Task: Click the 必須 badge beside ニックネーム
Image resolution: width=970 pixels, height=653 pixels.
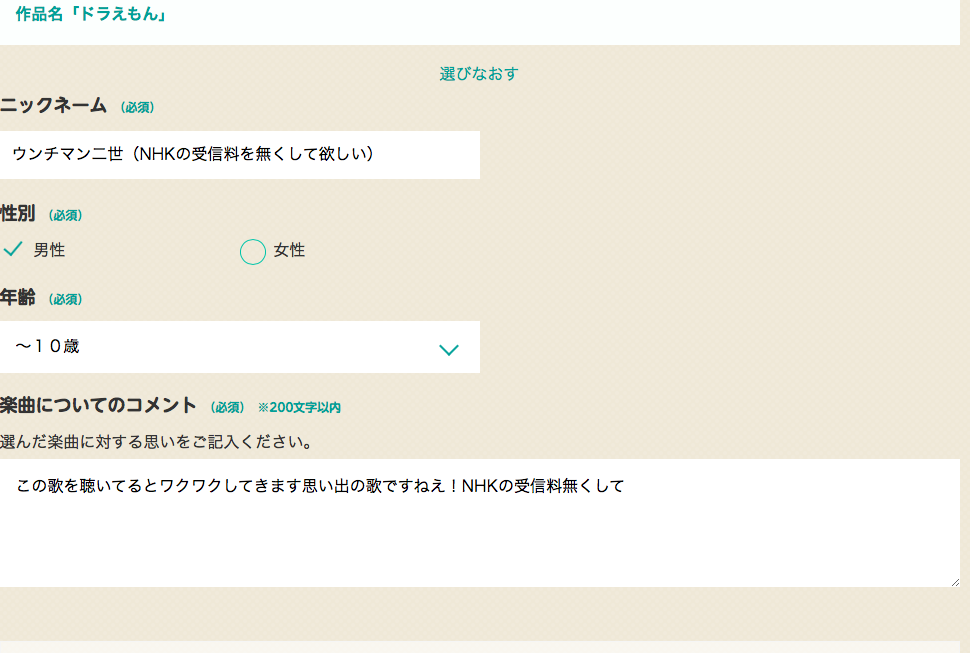Action: [x=137, y=108]
